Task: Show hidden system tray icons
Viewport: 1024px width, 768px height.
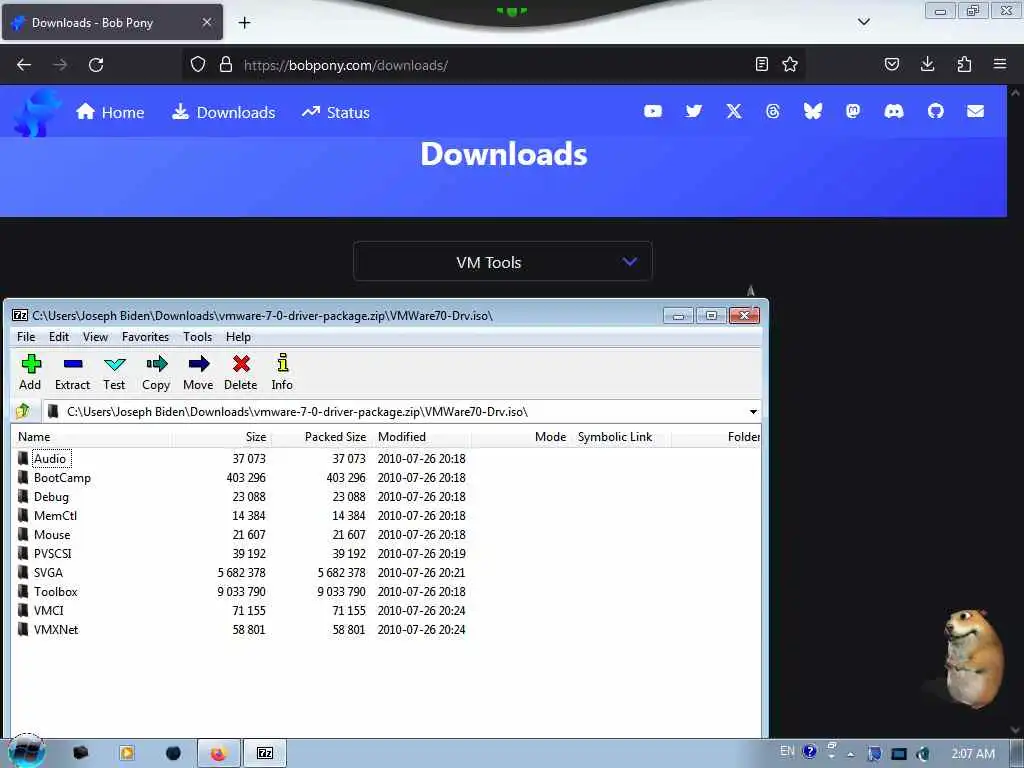Action: click(x=850, y=754)
